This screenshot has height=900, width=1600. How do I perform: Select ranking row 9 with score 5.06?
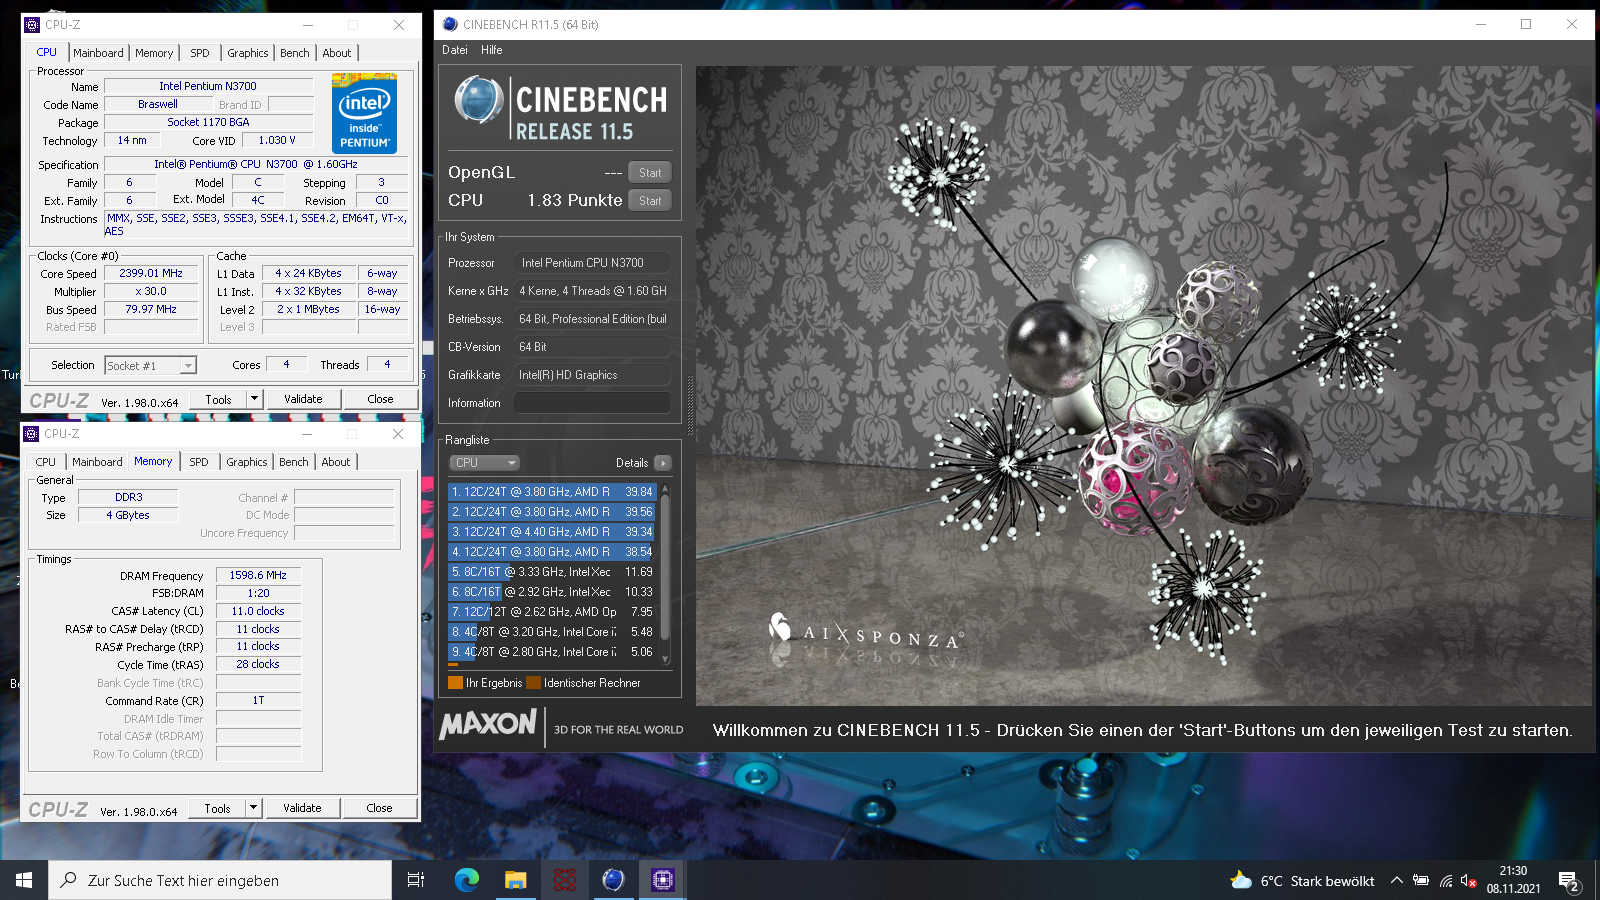[552, 652]
